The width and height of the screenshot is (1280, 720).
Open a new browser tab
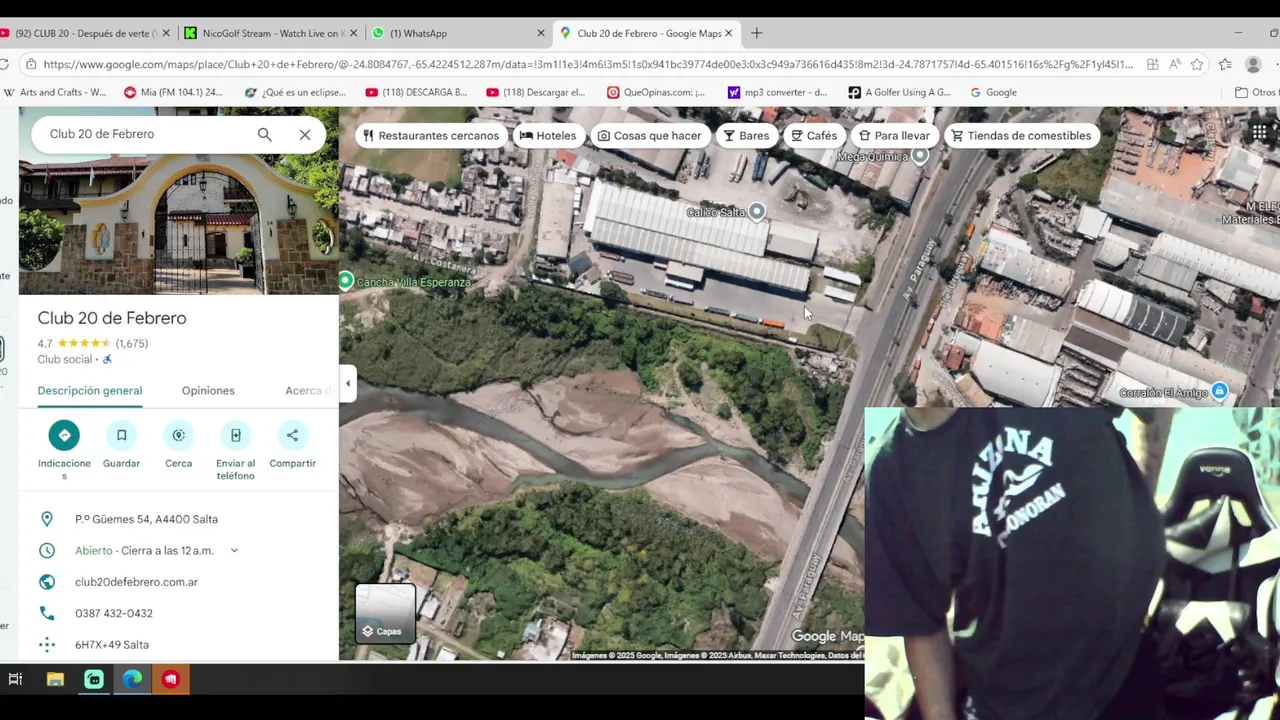click(x=757, y=33)
